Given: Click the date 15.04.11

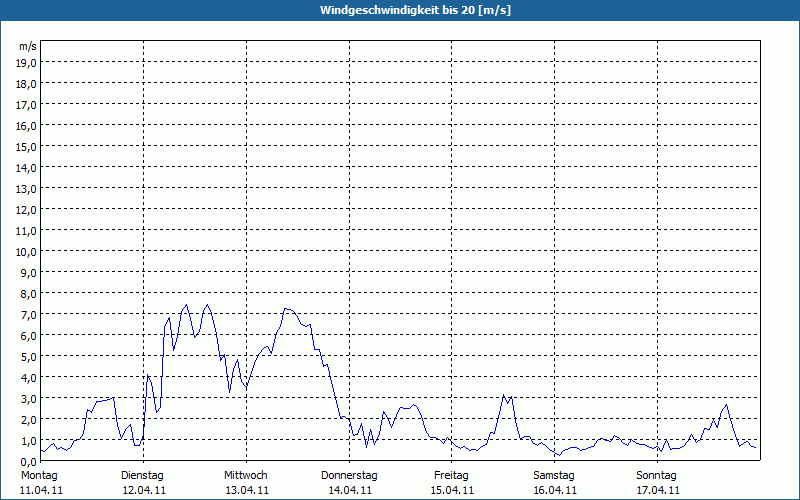Looking at the screenshot, I should [452, 491].
